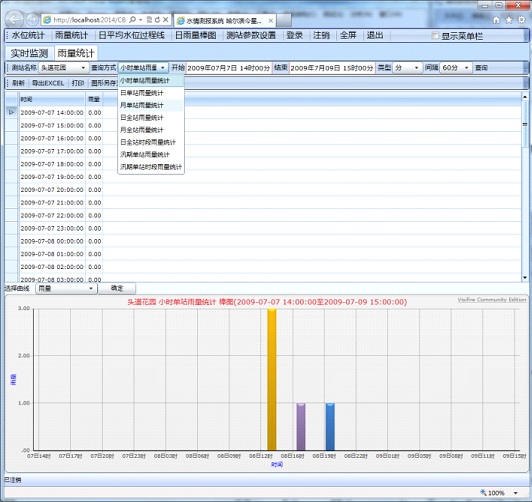Click the 刷新 toolbar button
The image size is (532, 502).
pyautogui.click(x=18, y=83)
